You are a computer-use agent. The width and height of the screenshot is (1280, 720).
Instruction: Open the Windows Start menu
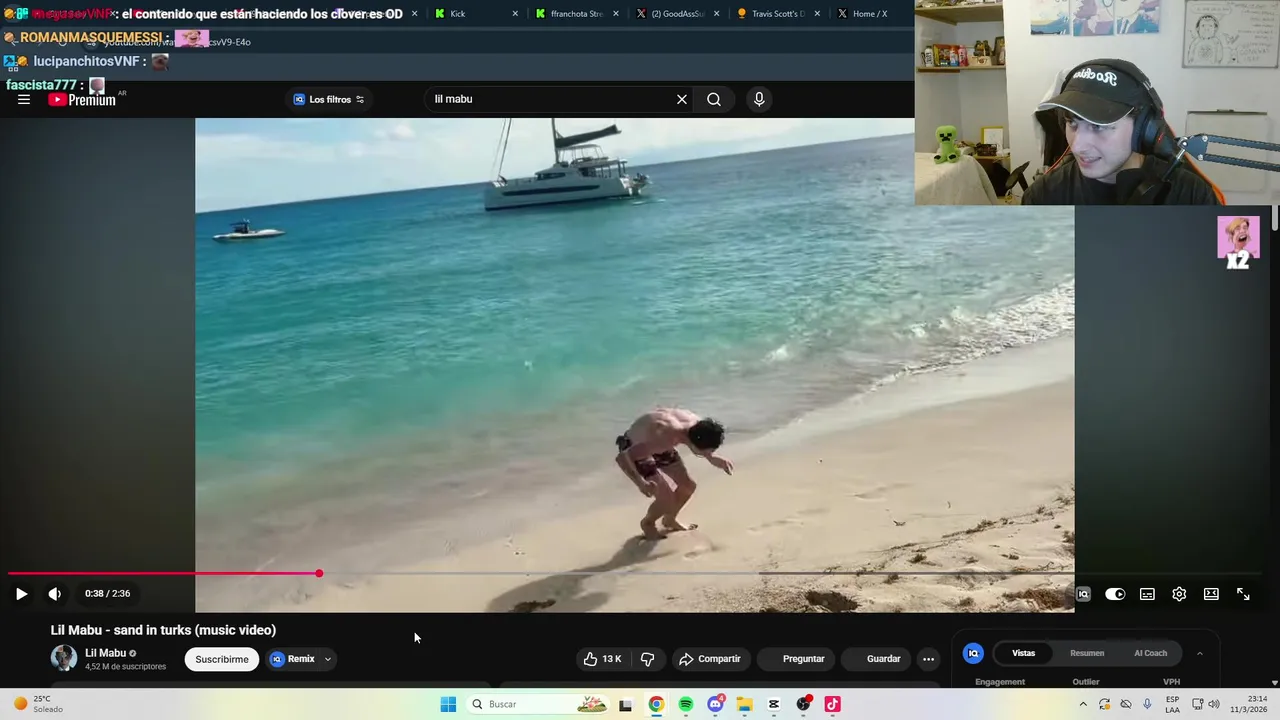pyautogui.click(x=448, y=704)
